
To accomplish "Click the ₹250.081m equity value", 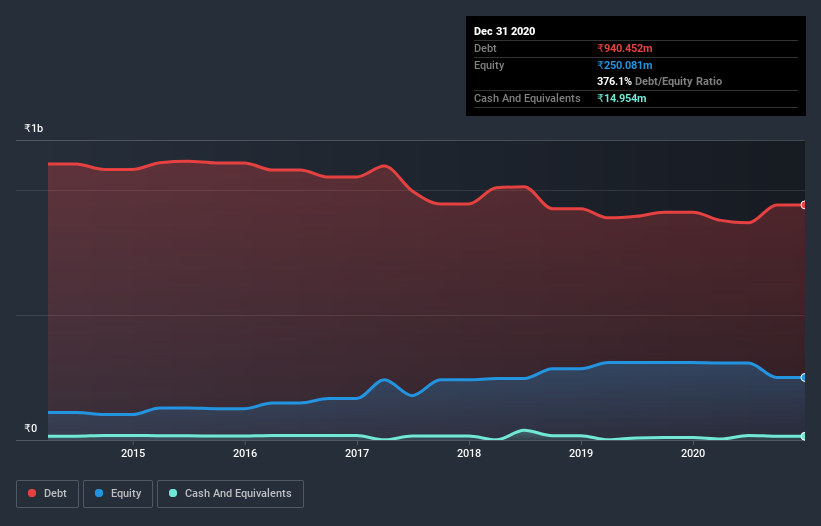I will click(625, 65).
